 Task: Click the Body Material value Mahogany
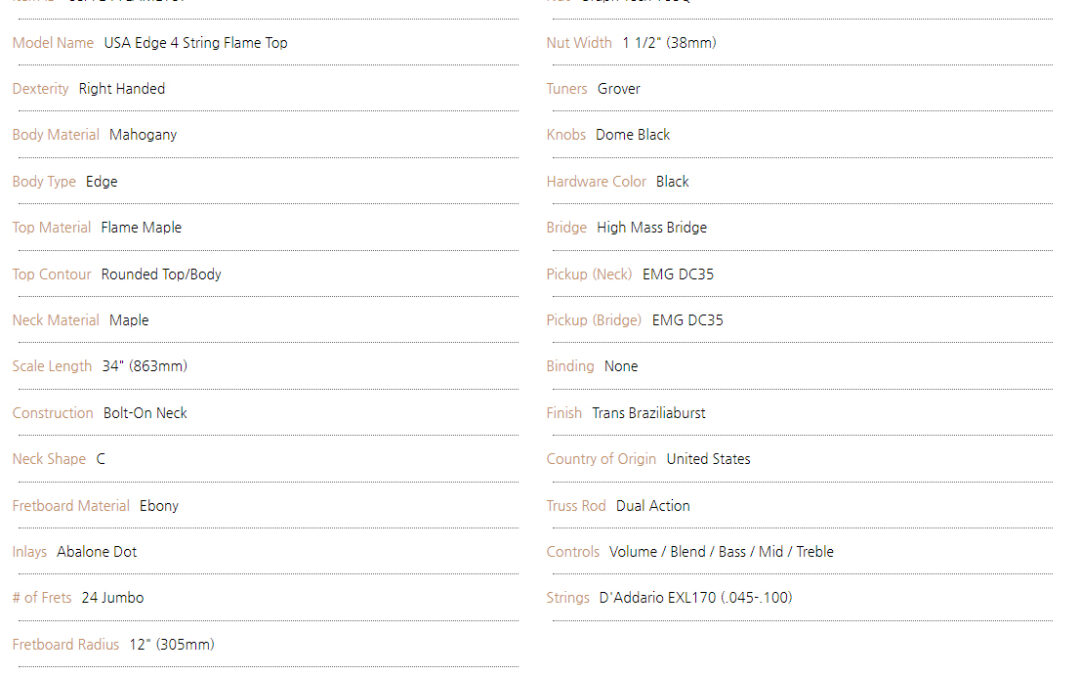point(143,135)
